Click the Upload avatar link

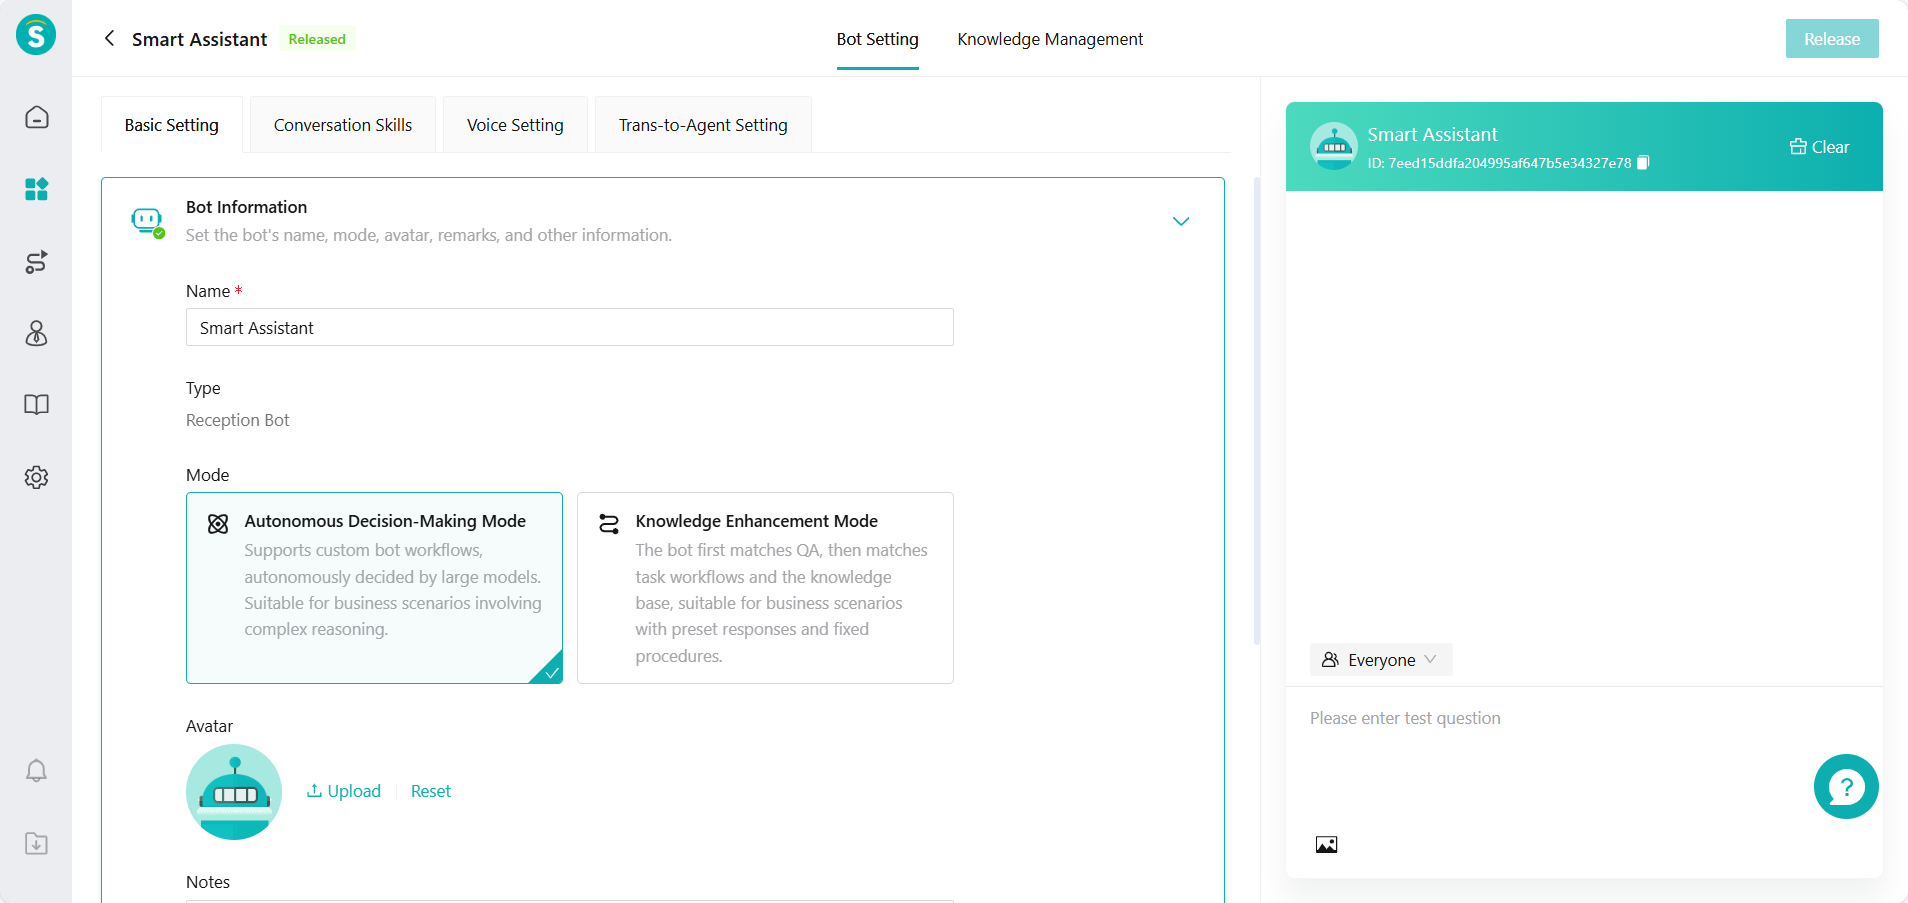(344, 791)
